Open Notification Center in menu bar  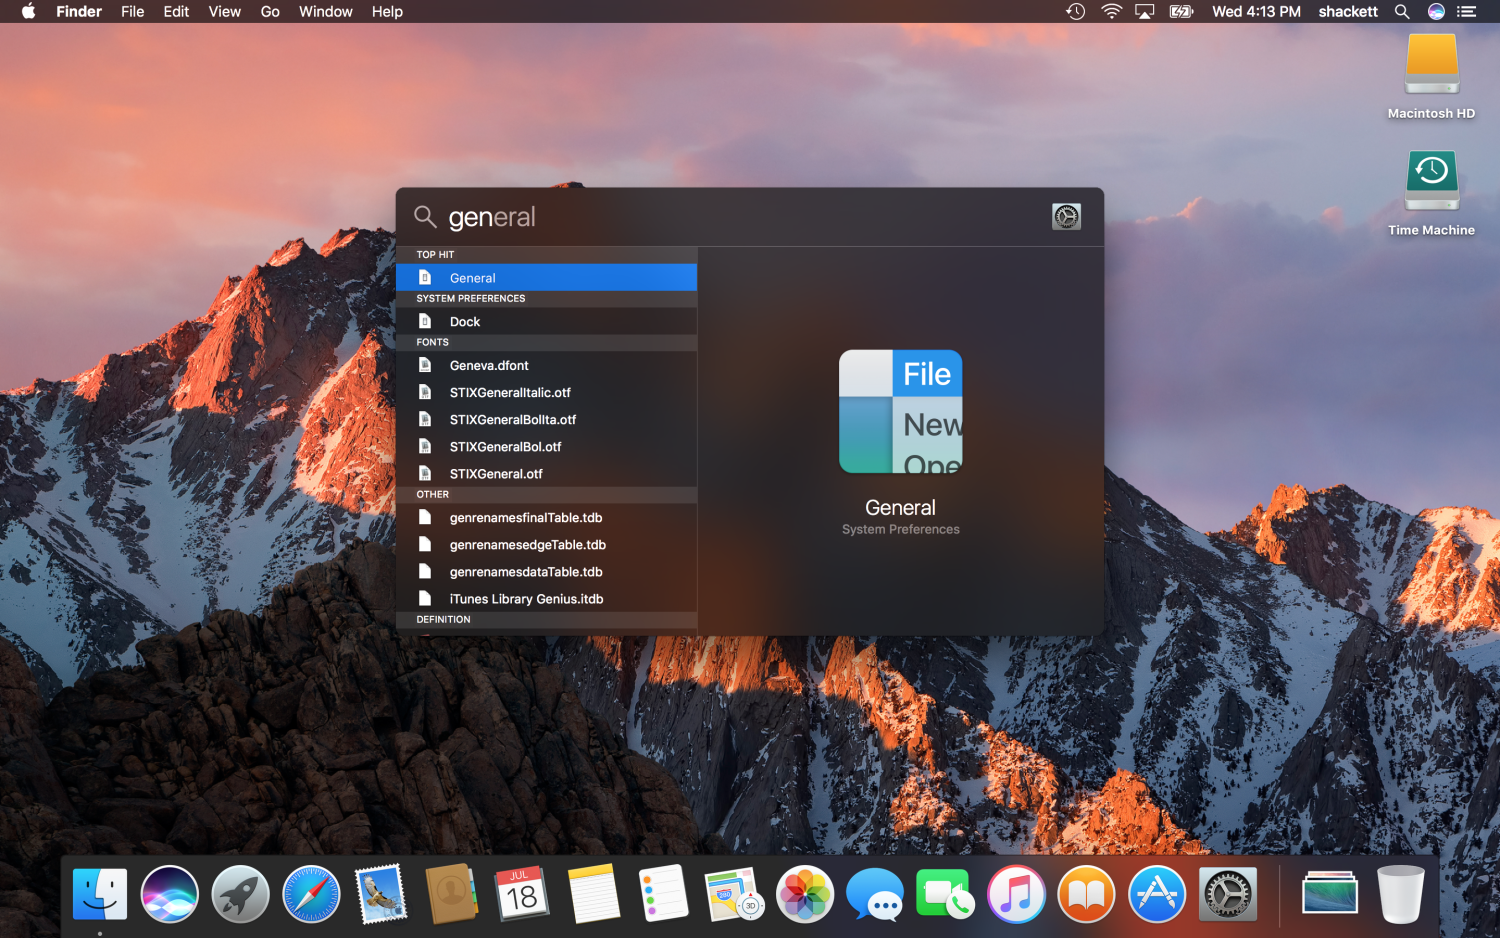pyautogui.click(x=1467, y=12)
